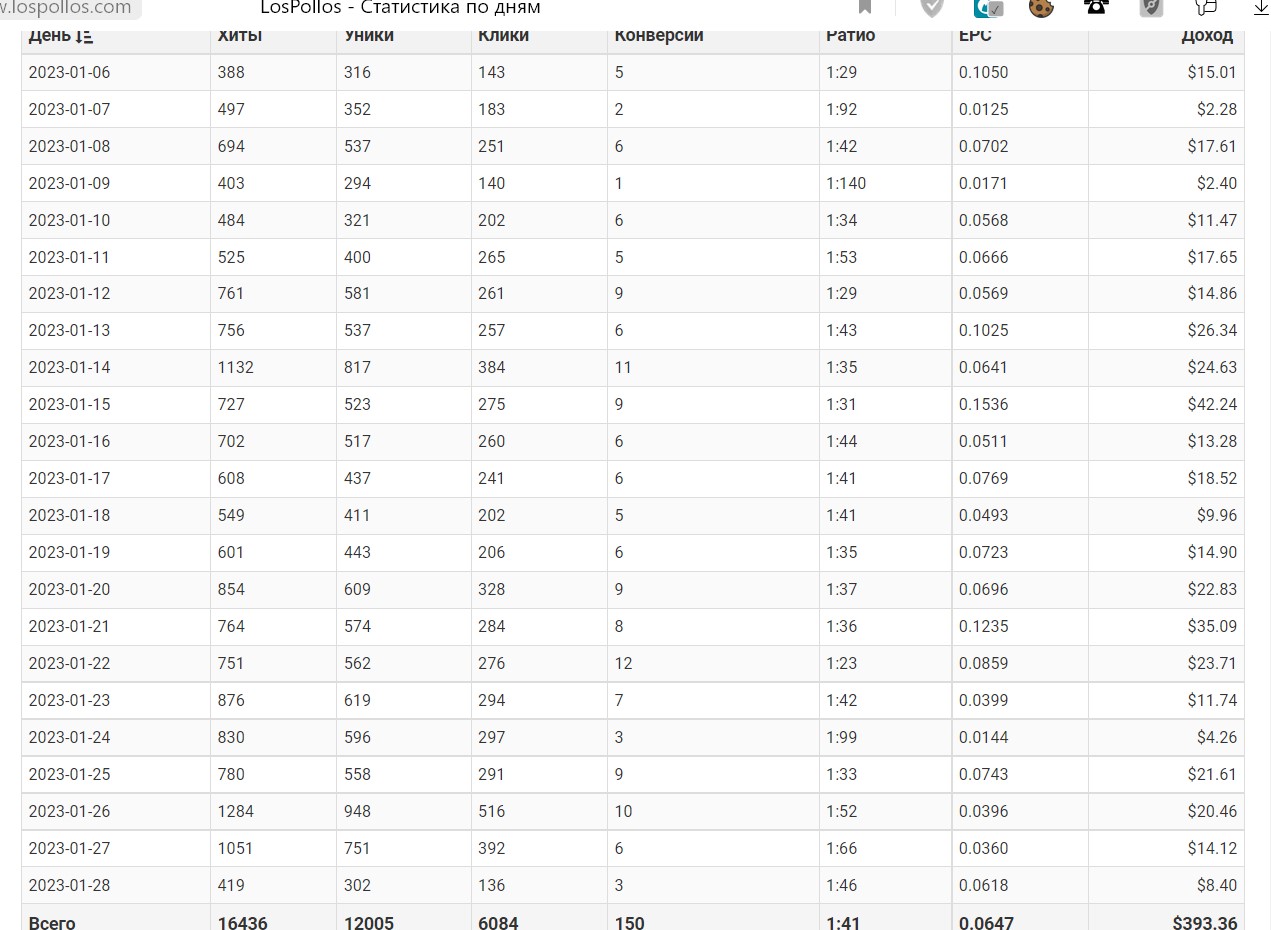Click the $42.24 income cell

[1211, 404]
